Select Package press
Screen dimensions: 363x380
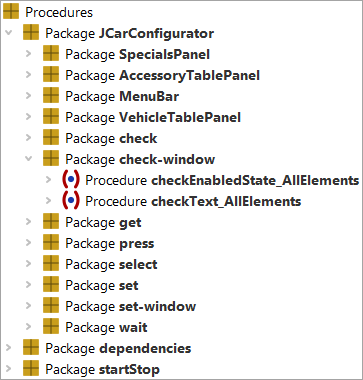point(110,243)
